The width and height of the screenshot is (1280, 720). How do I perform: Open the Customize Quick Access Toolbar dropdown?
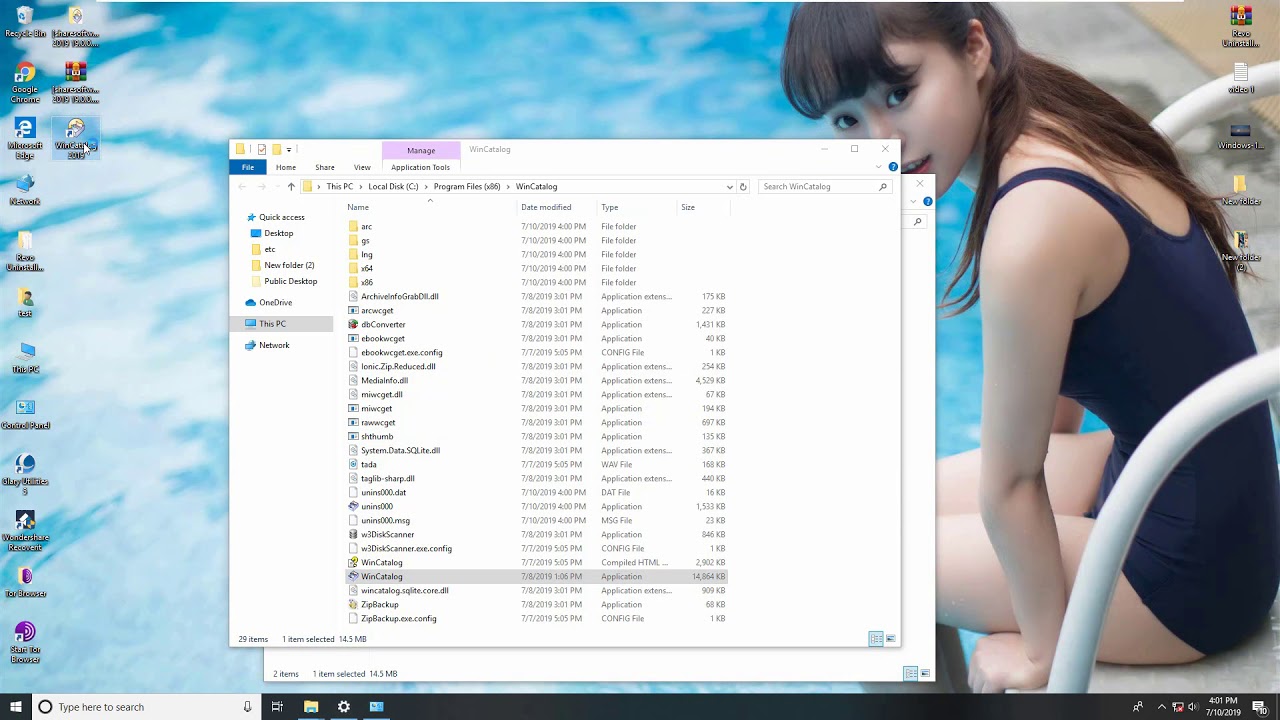288,150
